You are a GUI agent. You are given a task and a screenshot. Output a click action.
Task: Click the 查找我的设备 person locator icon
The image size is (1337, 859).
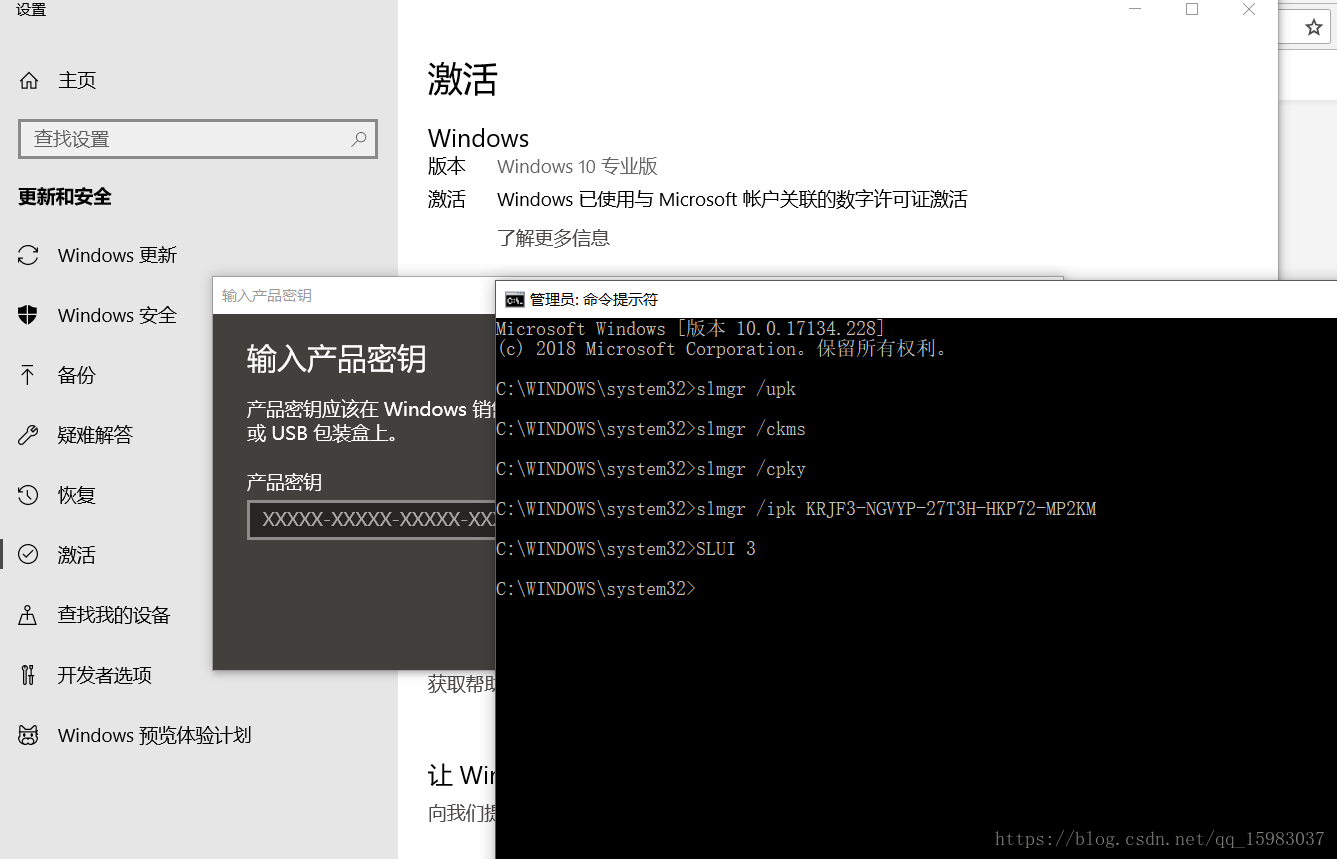[28, 615]
